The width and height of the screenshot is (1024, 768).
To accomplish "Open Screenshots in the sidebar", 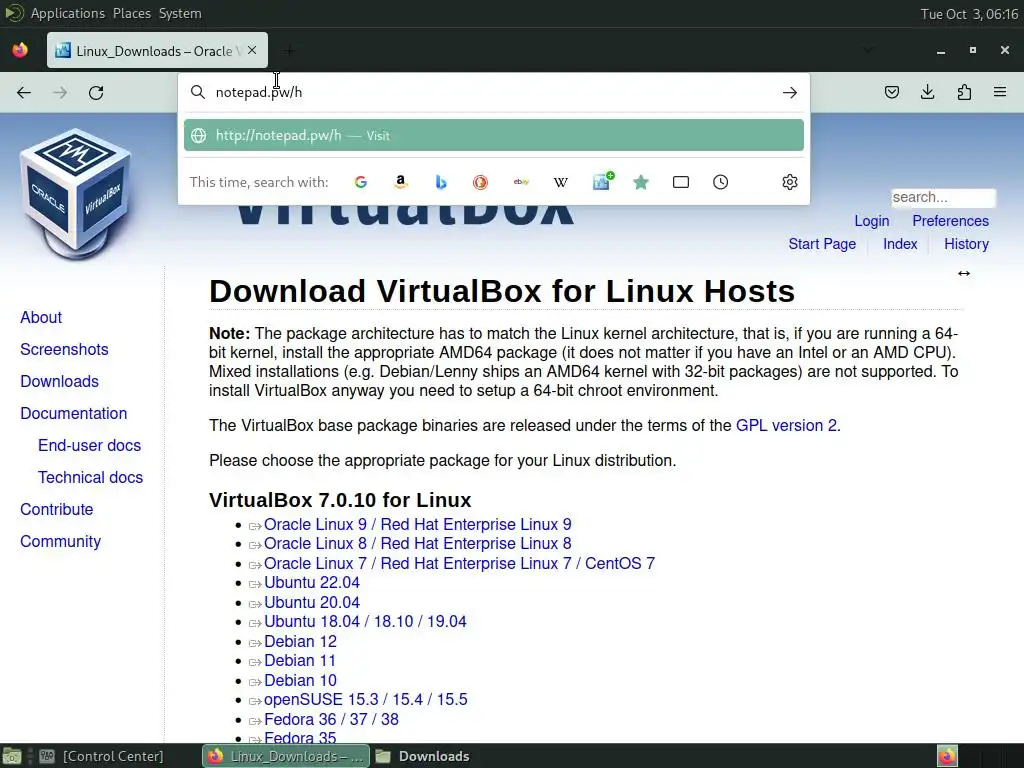I will [64, 349].
